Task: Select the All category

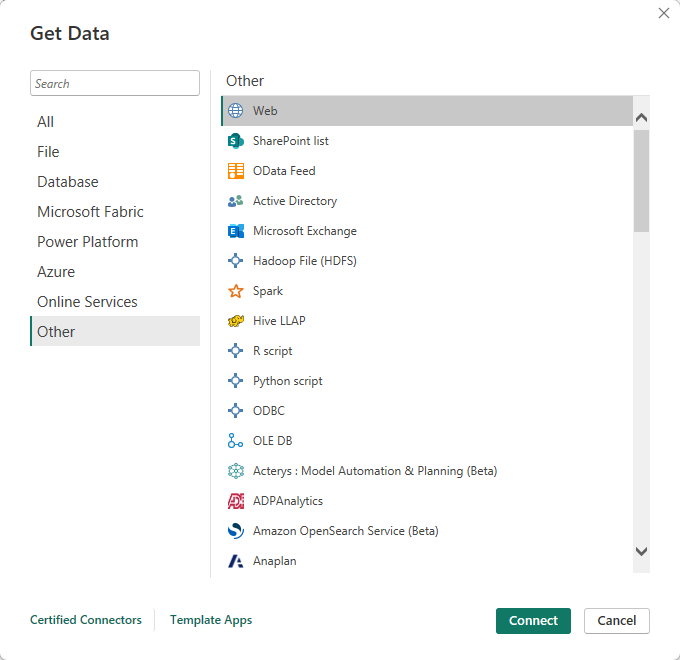Action: pyautogui.click(x=115, y=122)
